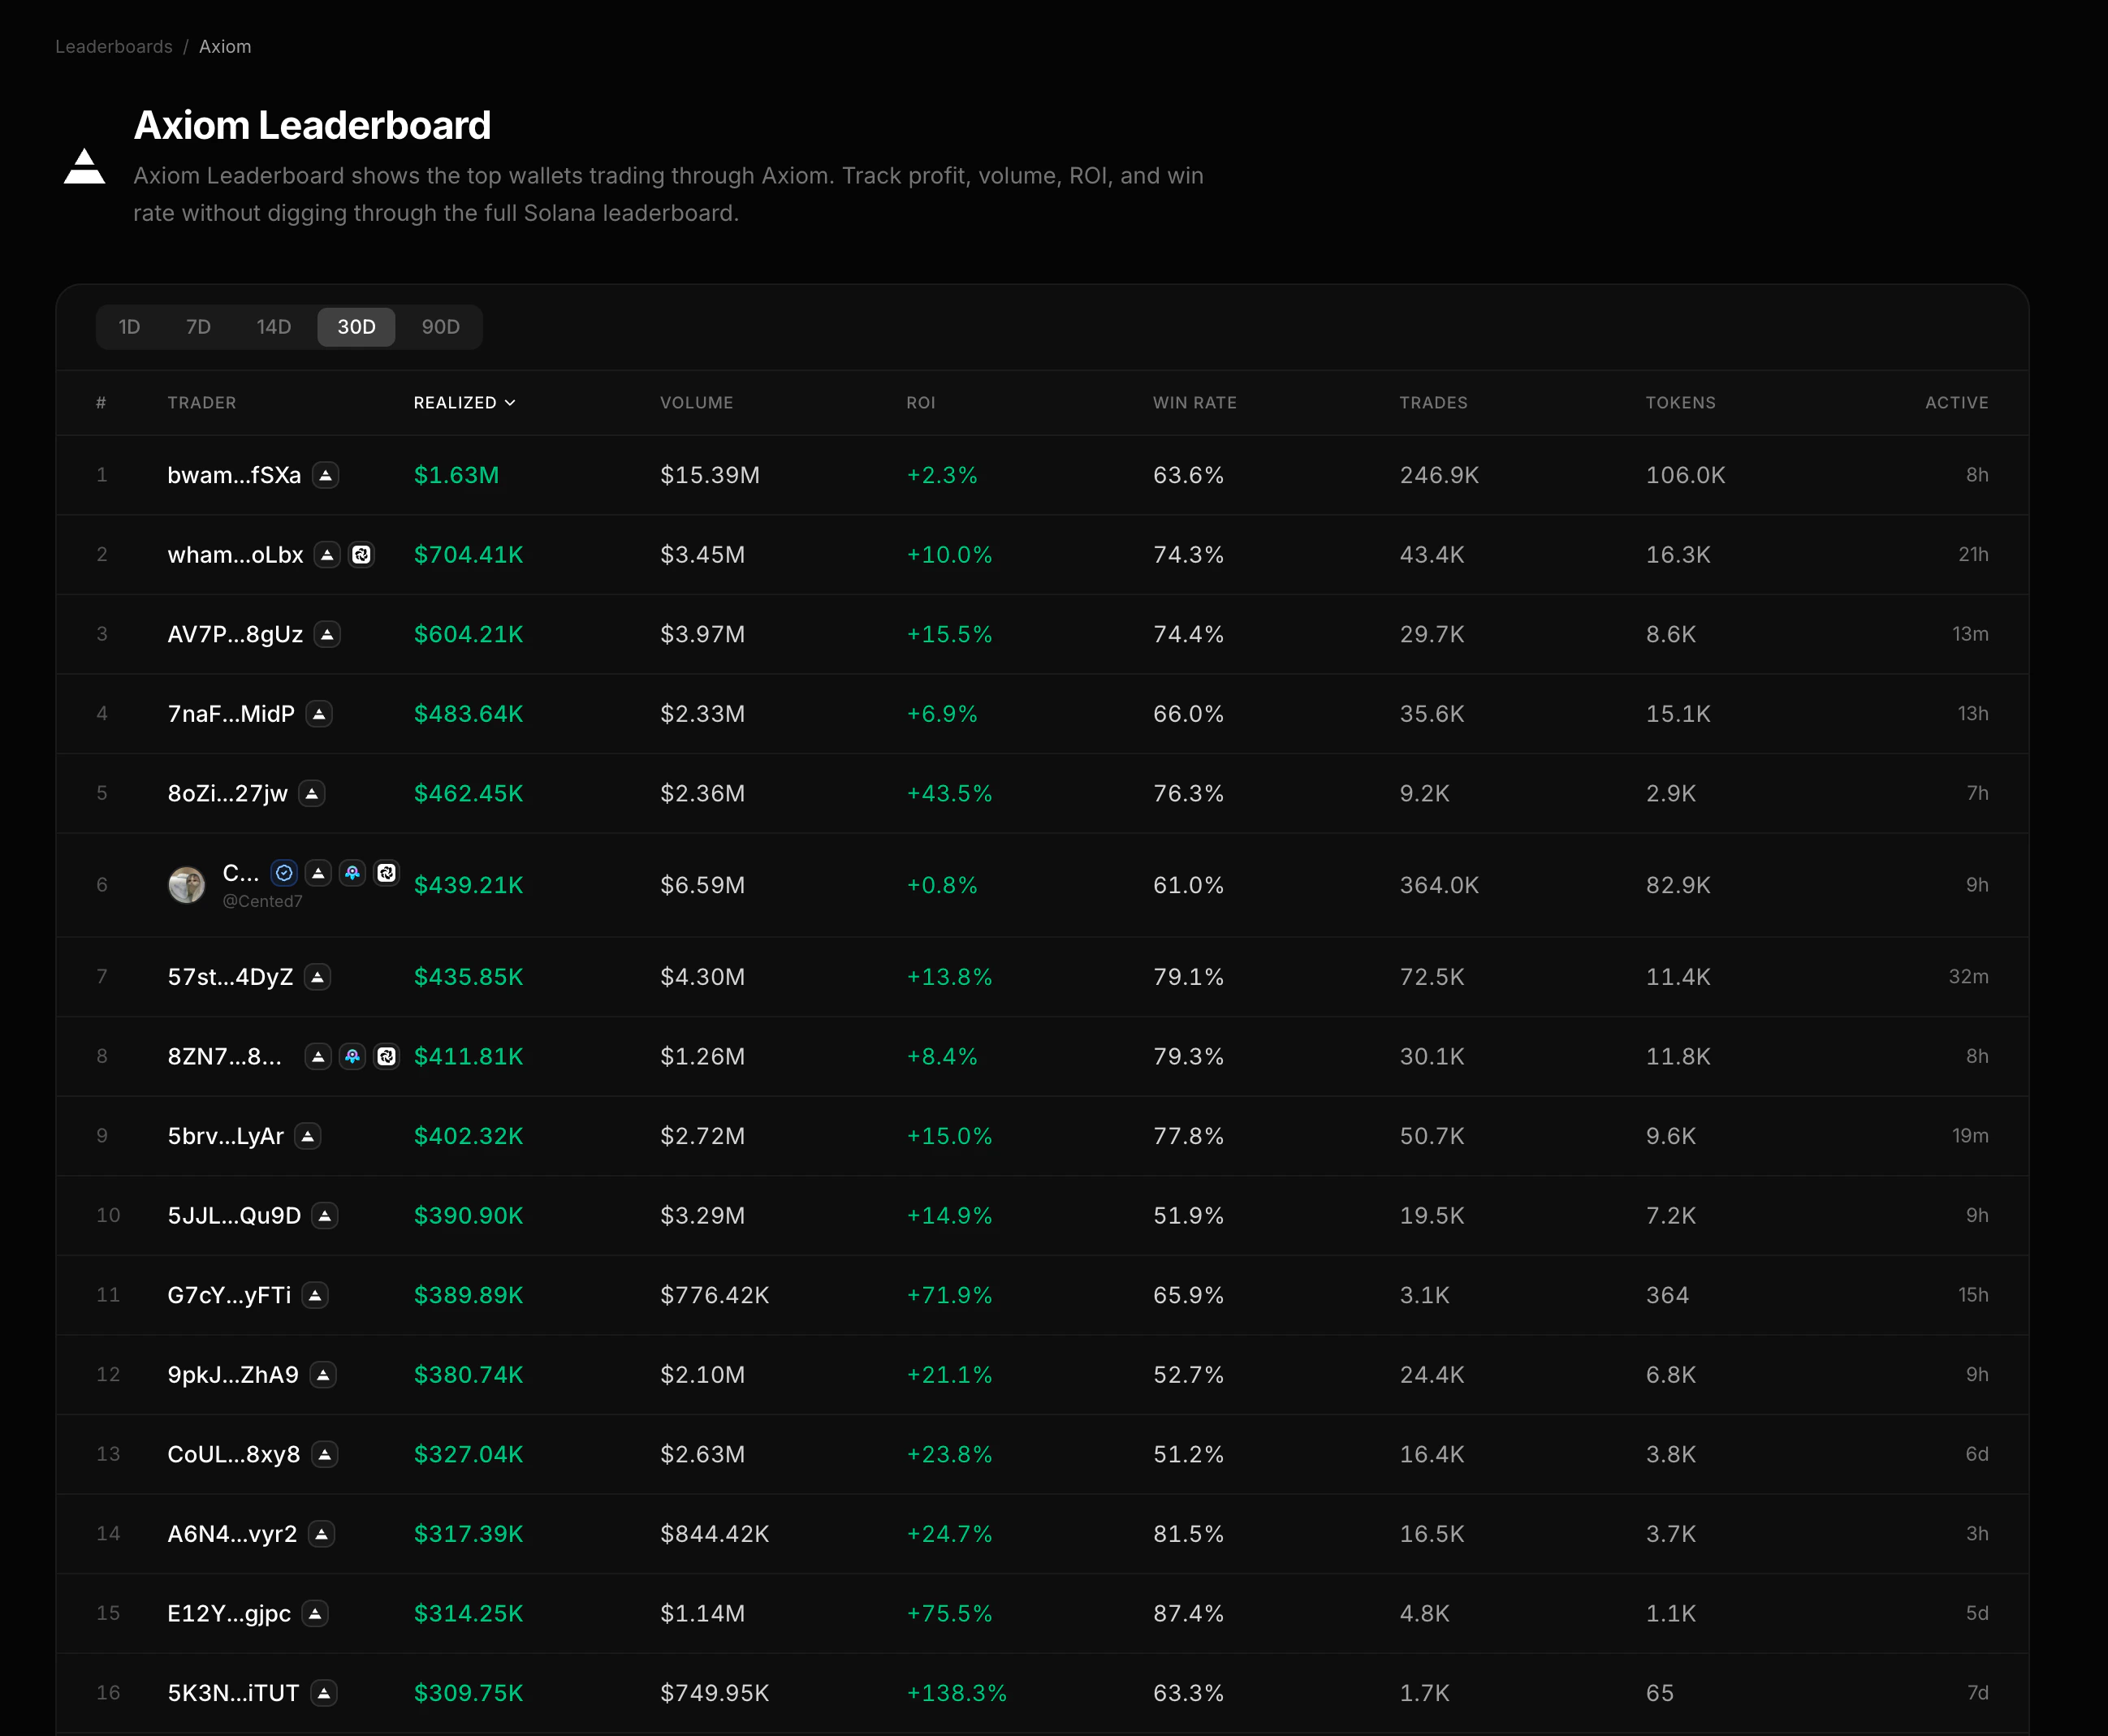This screenshot has width=2108, height=1736.
Task: Click realized value $704.41K
Action: pos(468,555)
